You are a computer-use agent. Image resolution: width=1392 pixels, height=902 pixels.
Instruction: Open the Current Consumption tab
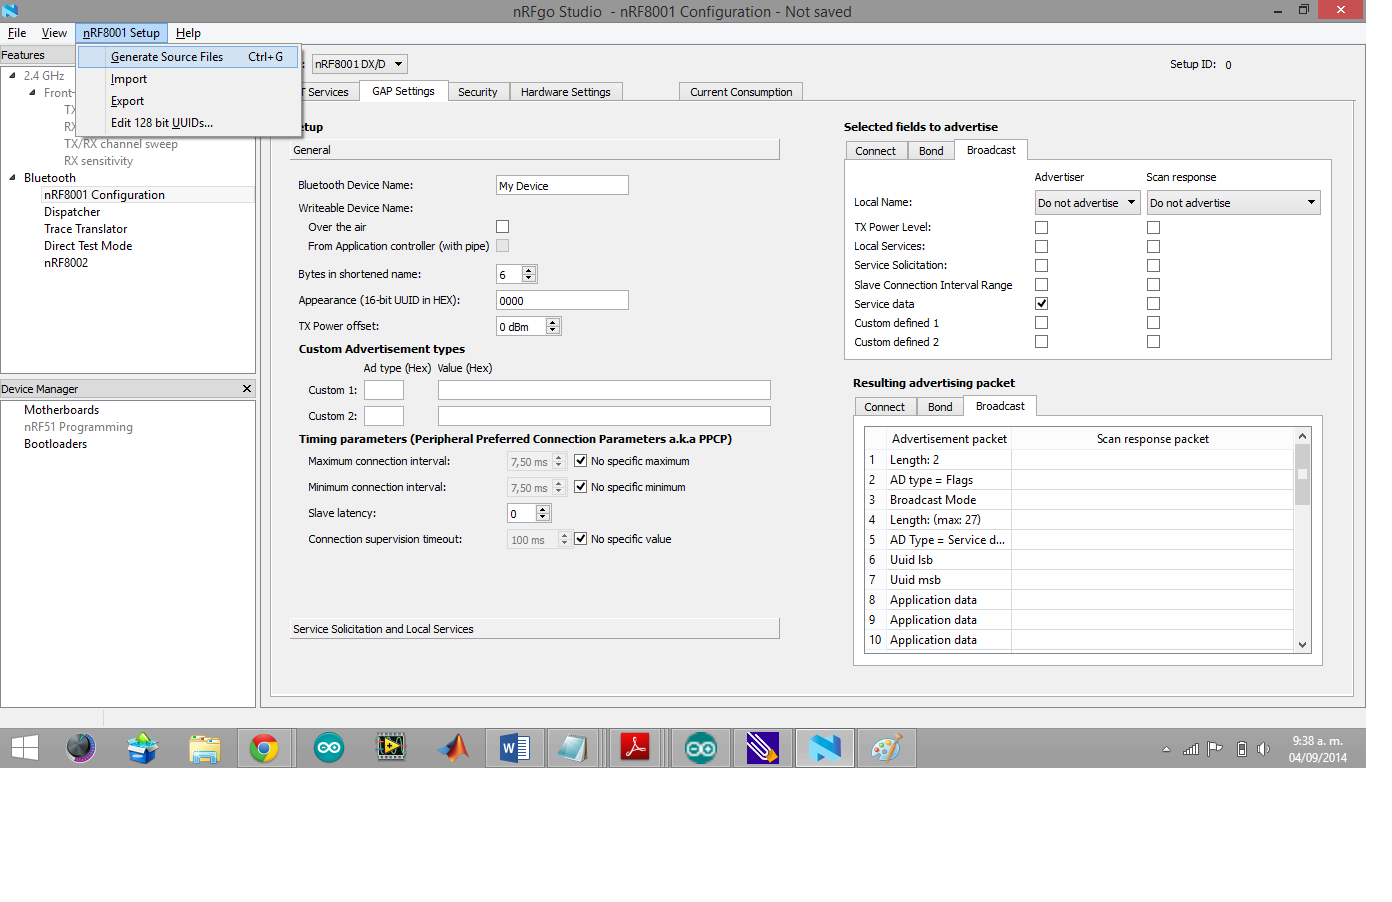741,92
